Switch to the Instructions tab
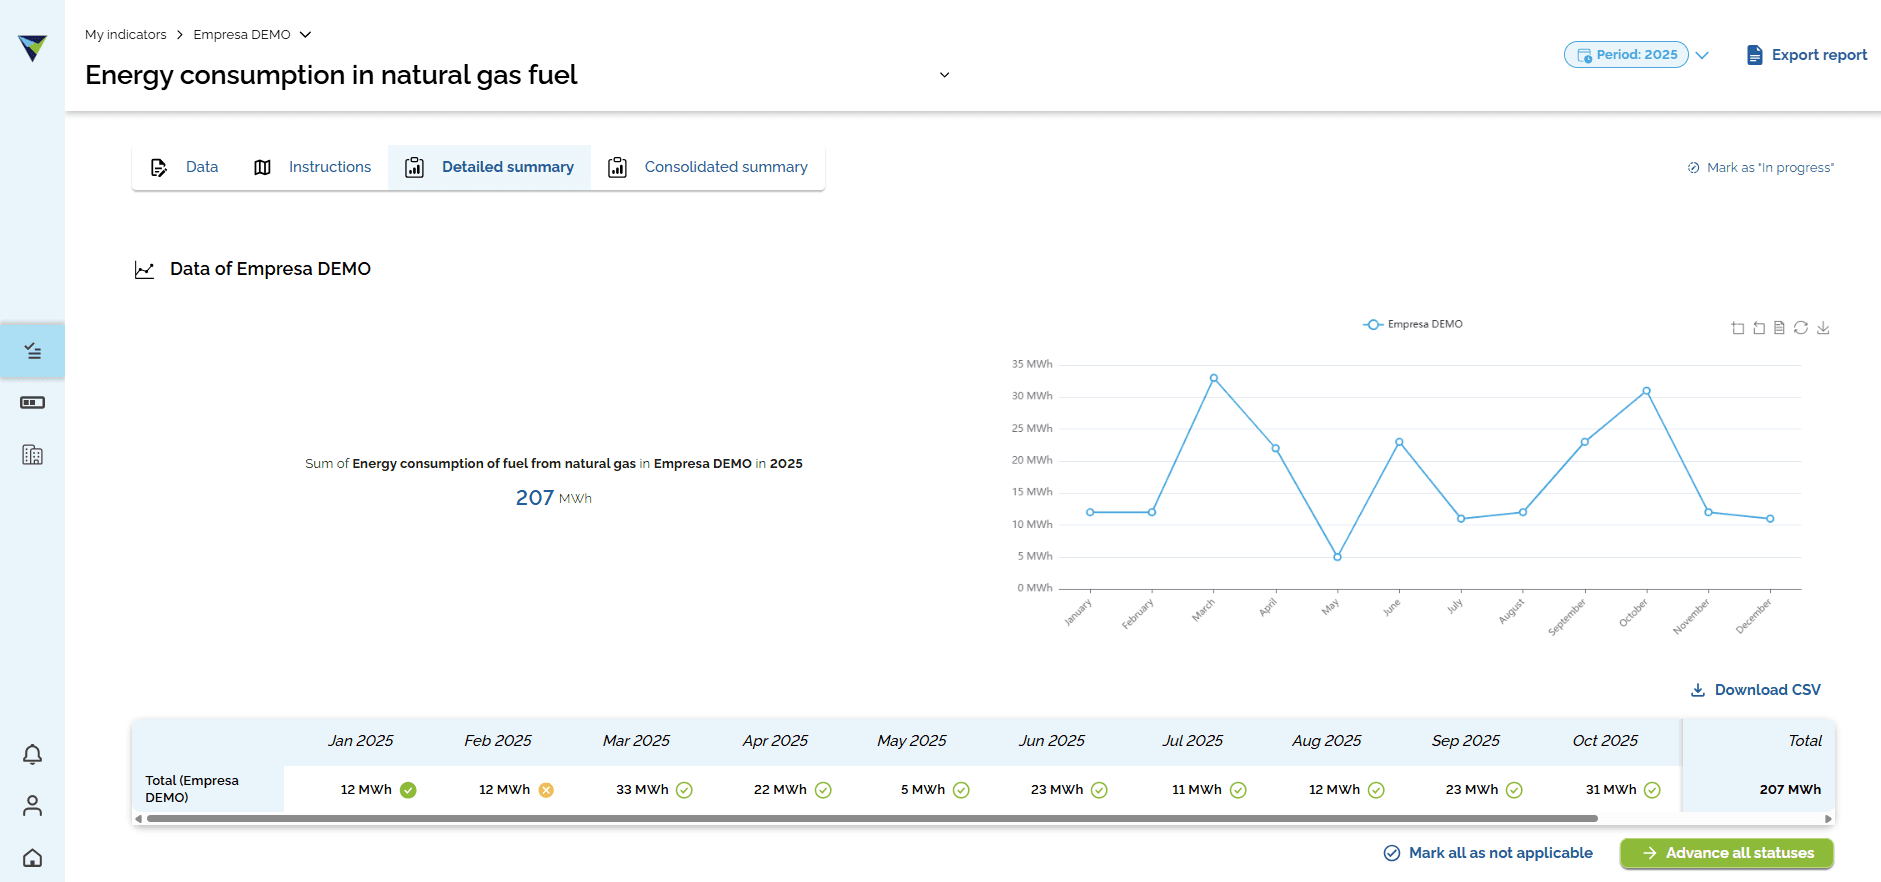The height and width of the screenshot is (882, 1881). coord(312,167)
